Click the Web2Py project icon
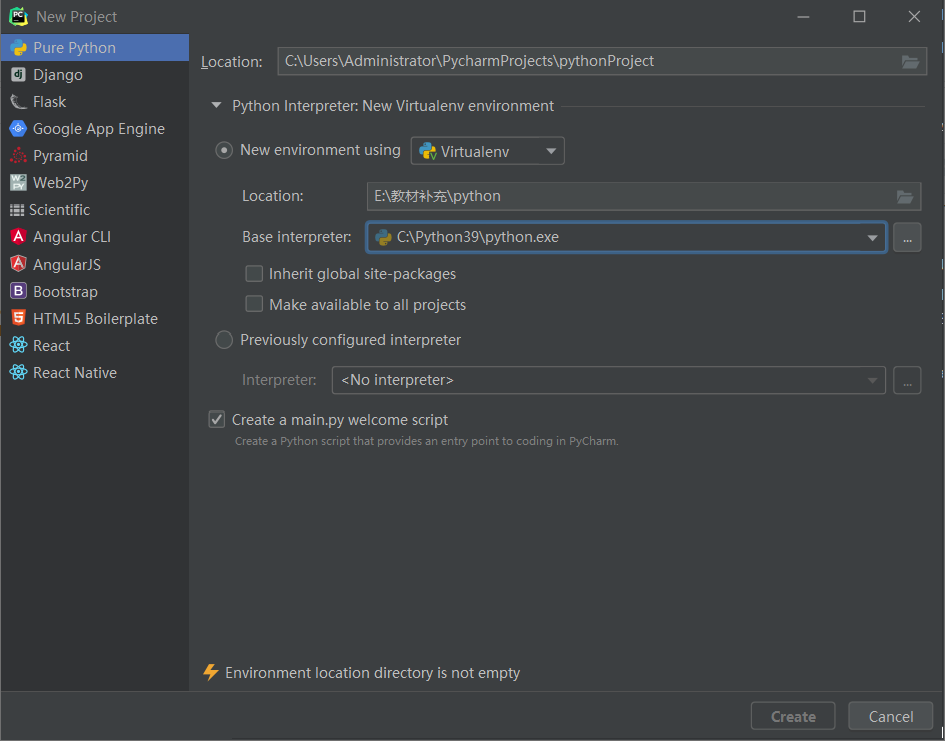 click(19, 183)
